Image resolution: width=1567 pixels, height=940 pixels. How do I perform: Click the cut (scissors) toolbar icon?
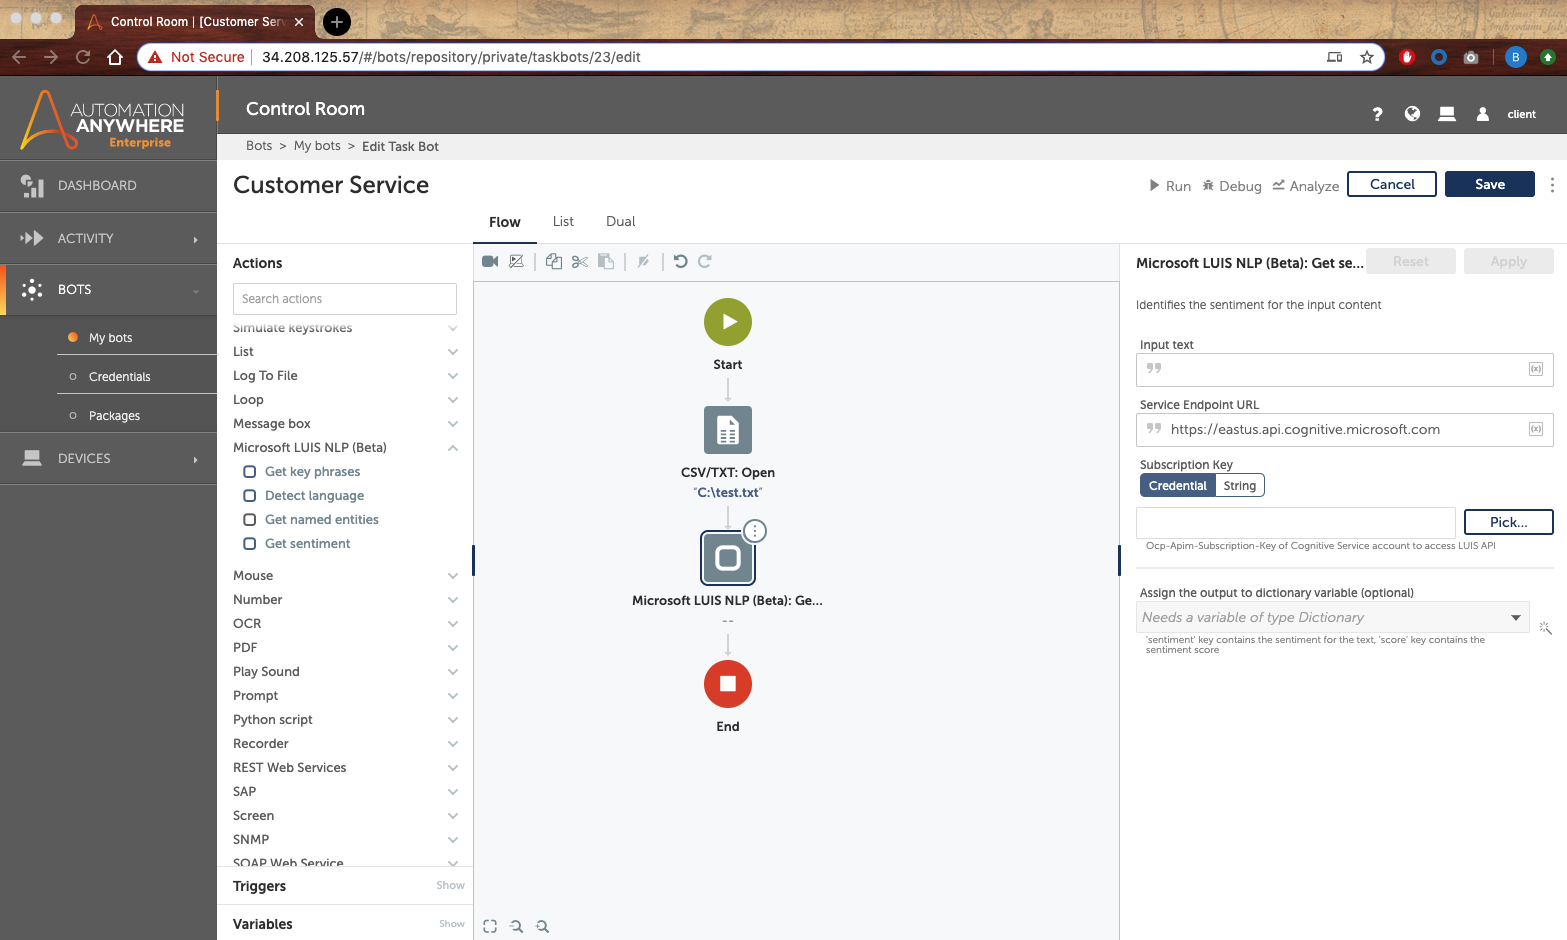(580, 262)
